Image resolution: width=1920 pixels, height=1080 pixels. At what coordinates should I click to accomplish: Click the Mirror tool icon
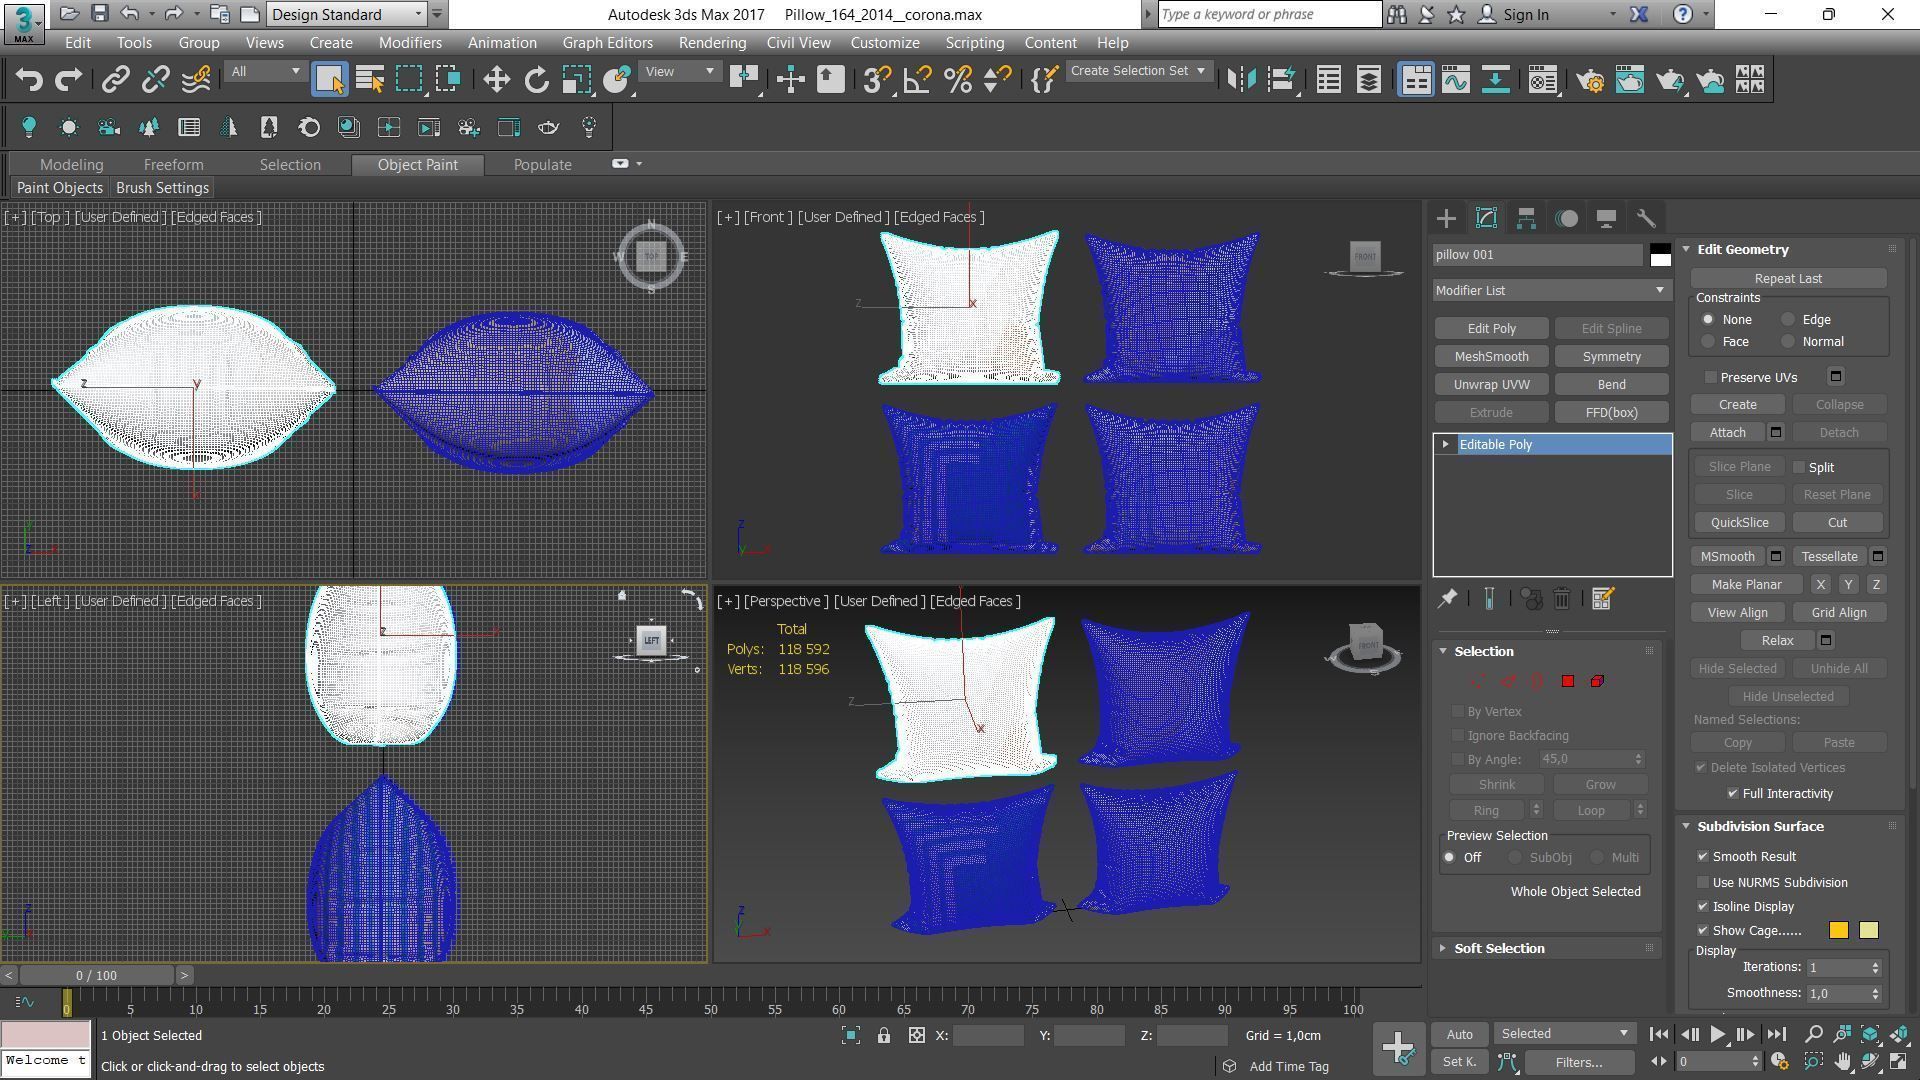pos(1241,80)
